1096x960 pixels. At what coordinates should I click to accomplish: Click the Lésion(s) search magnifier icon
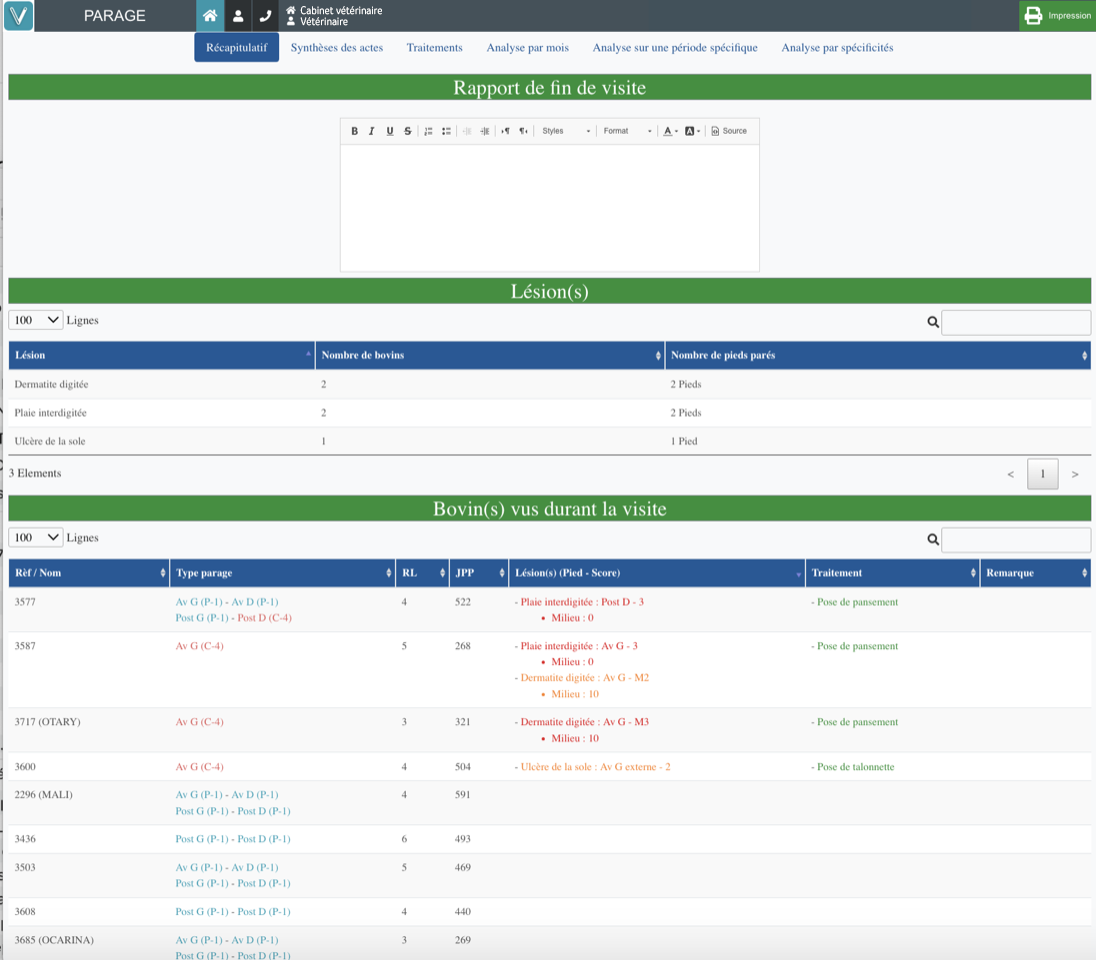pyautogui.click(x=932, y=322)
